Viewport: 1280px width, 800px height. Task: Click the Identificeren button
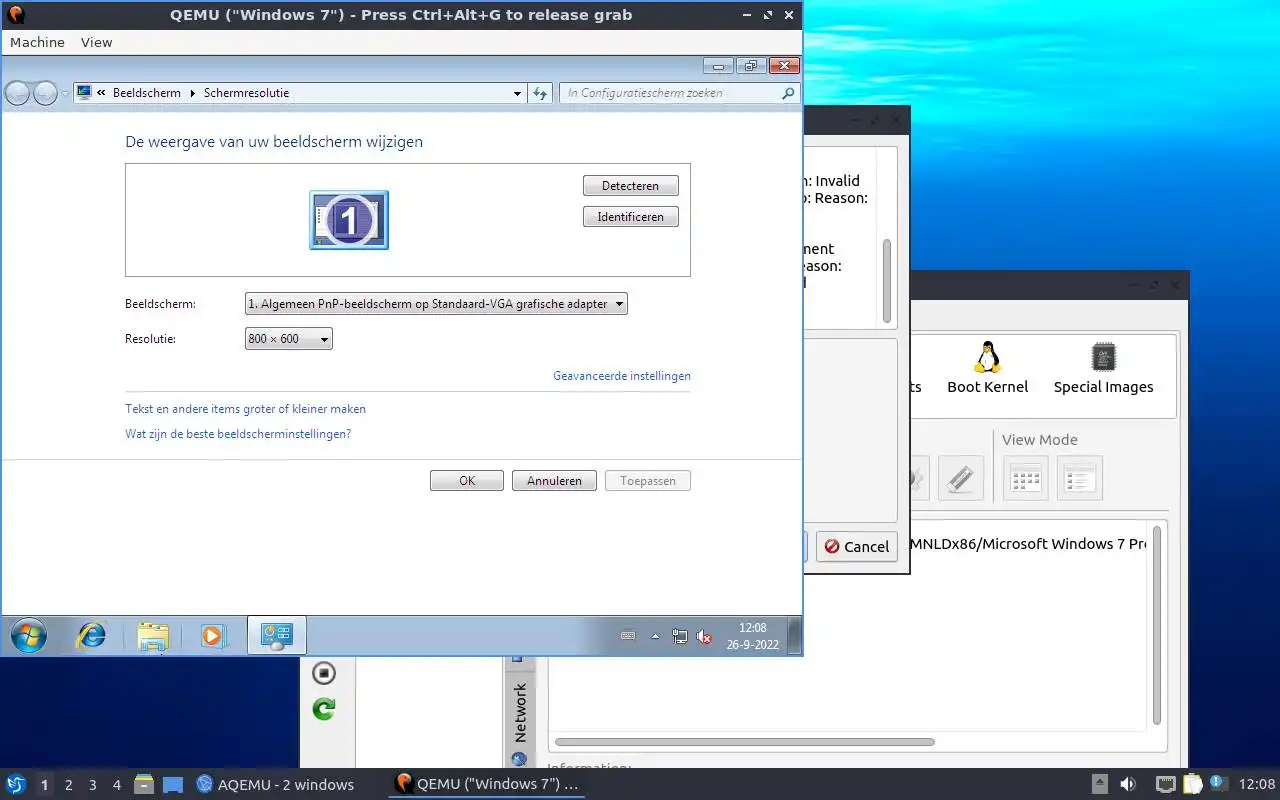click(630, 217)
